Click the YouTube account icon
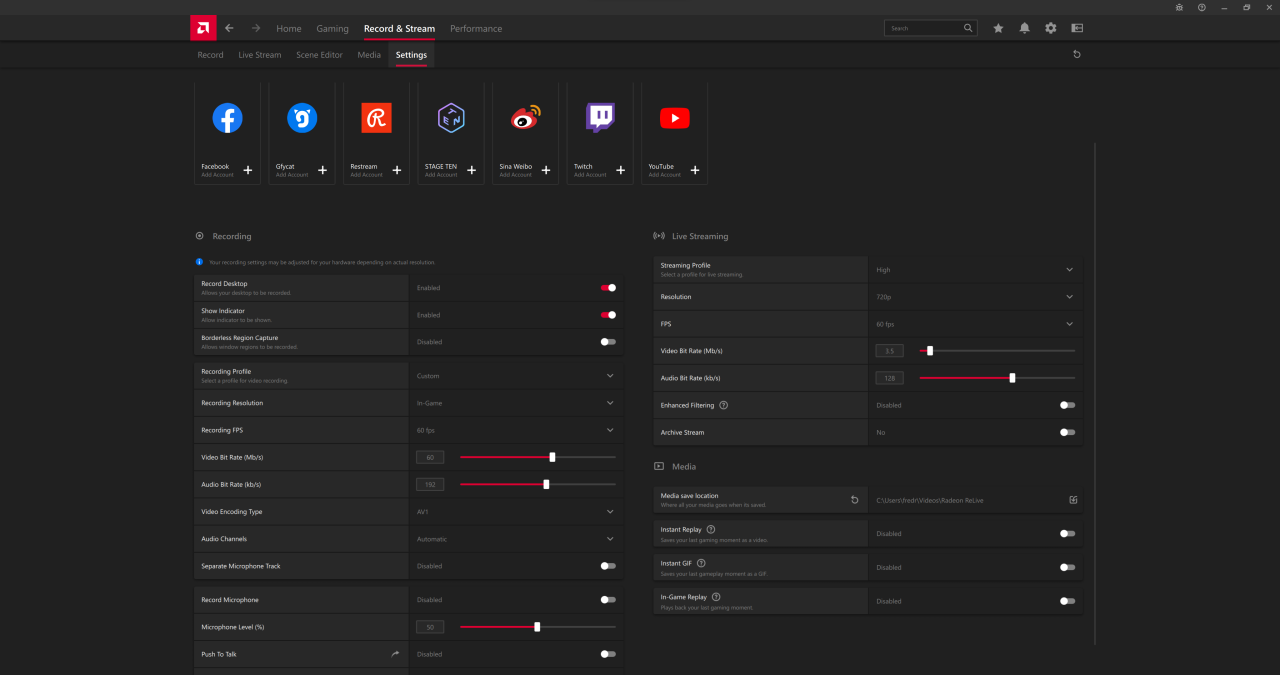1280x675 pixels. (674, 118)
